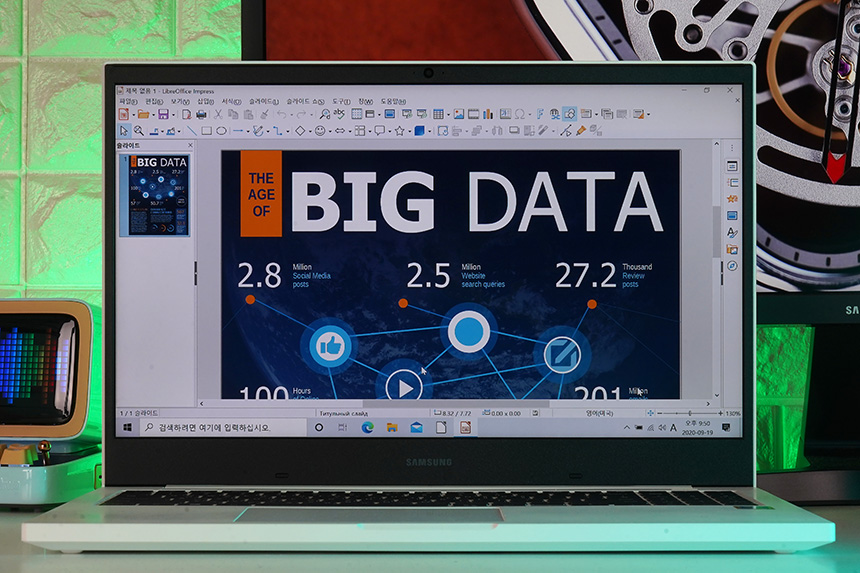Viewport: 860px width, 573px height.
Task: Click the Insert Text Box icon
Action: click(505, 114)
